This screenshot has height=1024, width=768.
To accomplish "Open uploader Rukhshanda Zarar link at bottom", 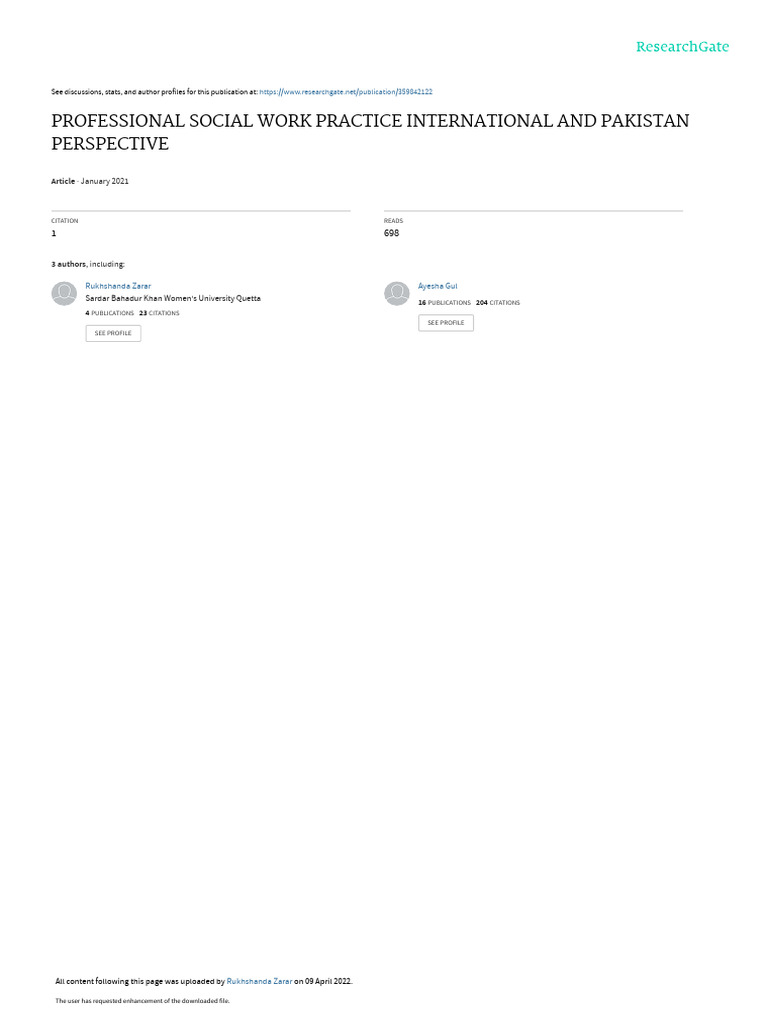I will pyautogui.click(x=259, y=981).
